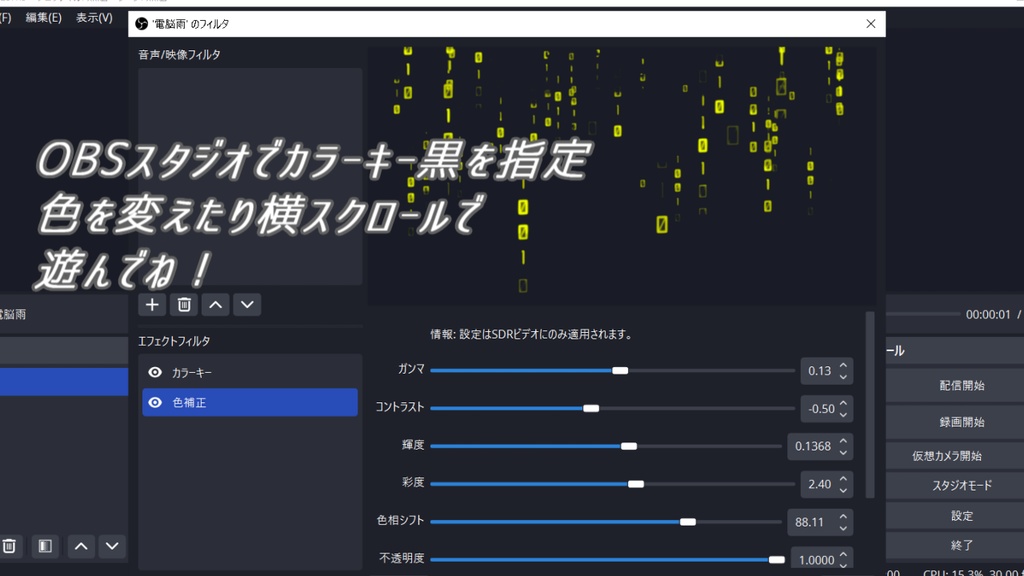The height and width of the screenshot is (576, 1024).
Task: Start recording with the 録画開始 button
Action: coord(961,421)
